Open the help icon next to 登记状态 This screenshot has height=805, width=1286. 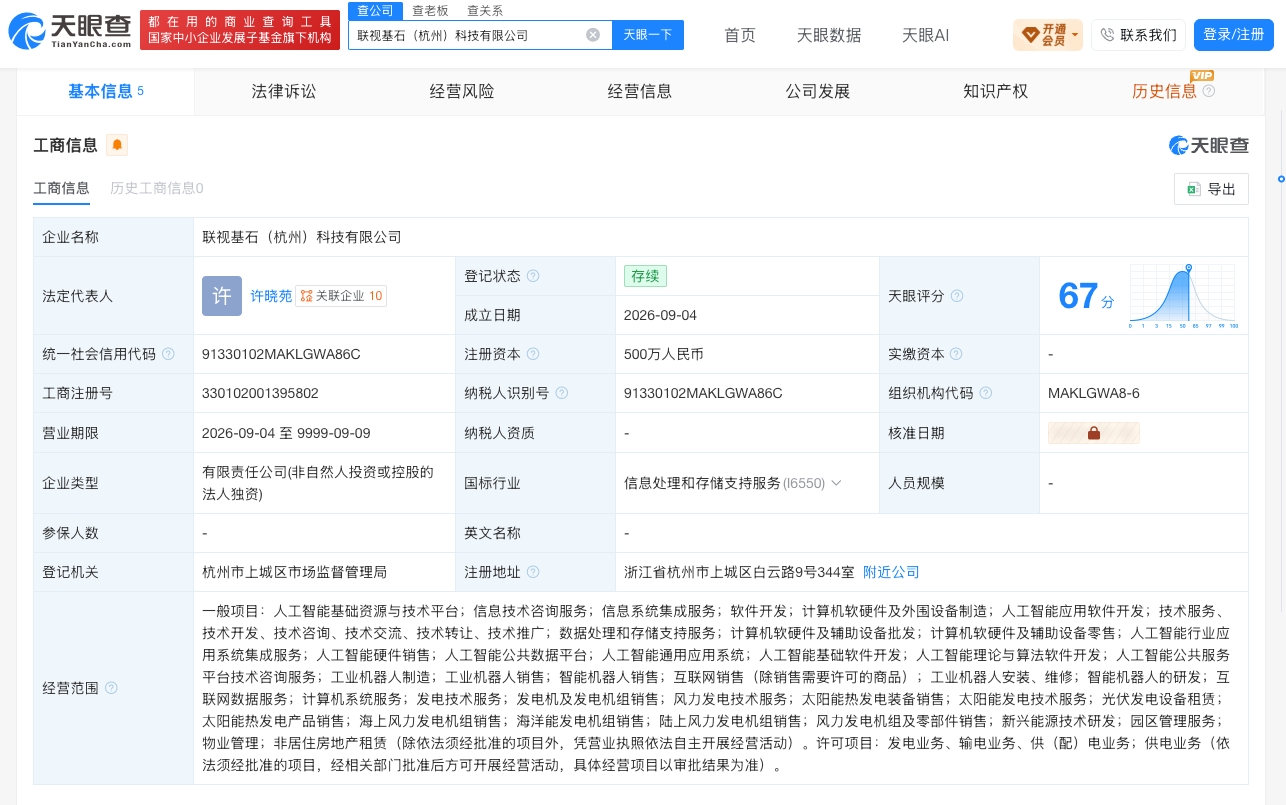click(533, 276)
